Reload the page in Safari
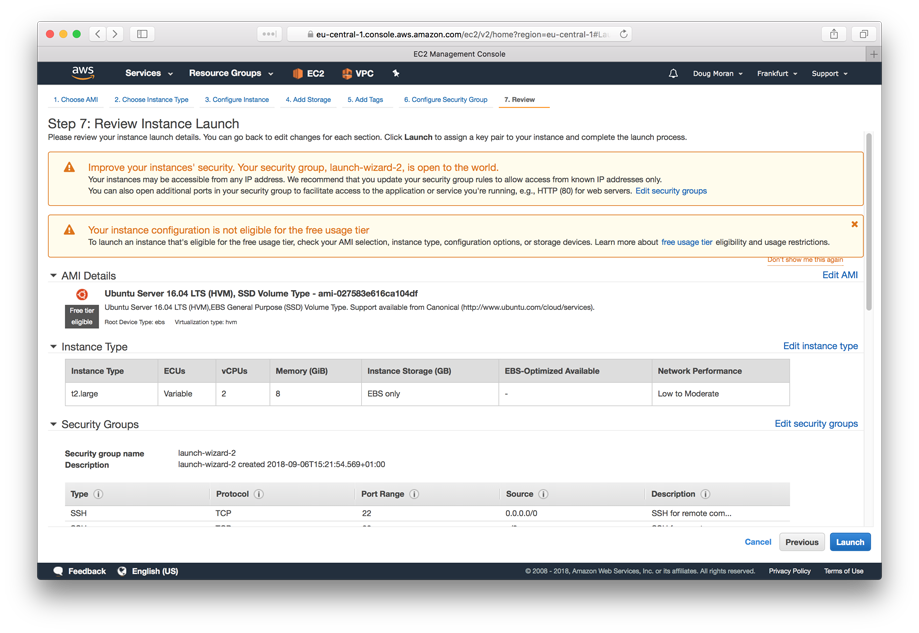This screenshot has height=633, width=919. pyautogui.click(x=624, y=34)
